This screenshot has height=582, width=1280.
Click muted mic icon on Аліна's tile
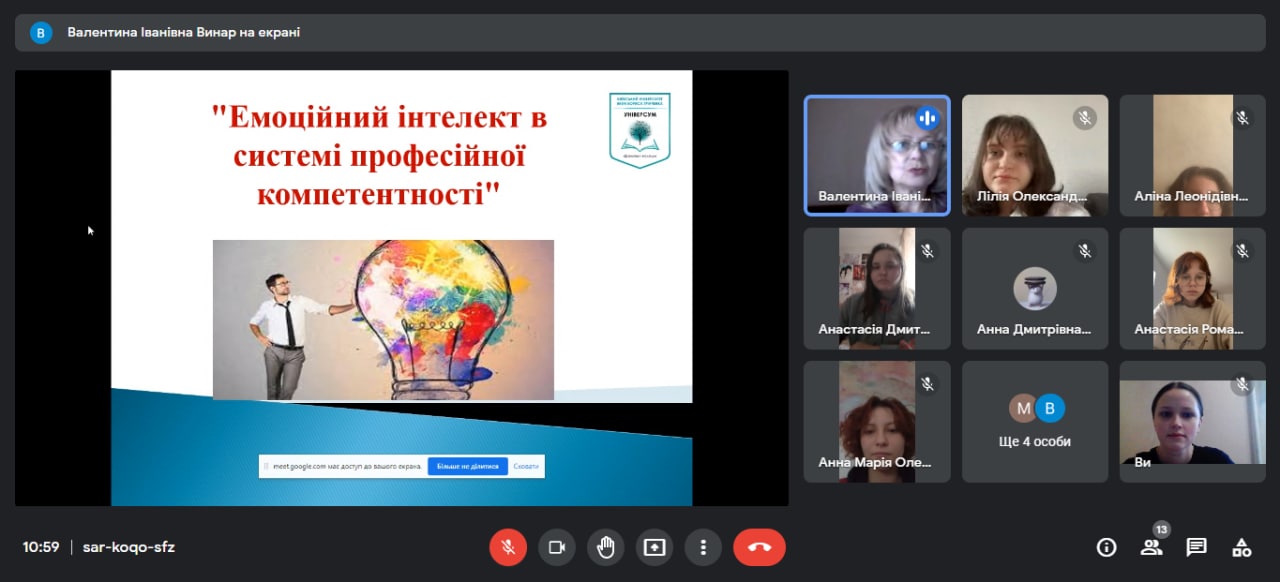1242,118
